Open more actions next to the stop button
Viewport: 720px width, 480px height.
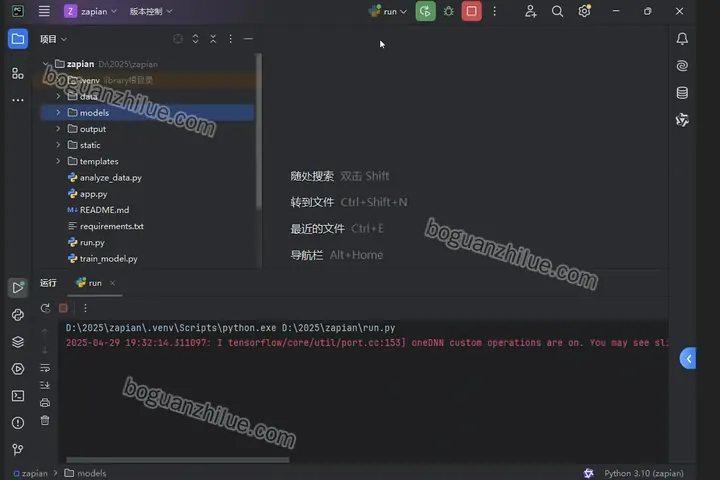coord(495,11)
